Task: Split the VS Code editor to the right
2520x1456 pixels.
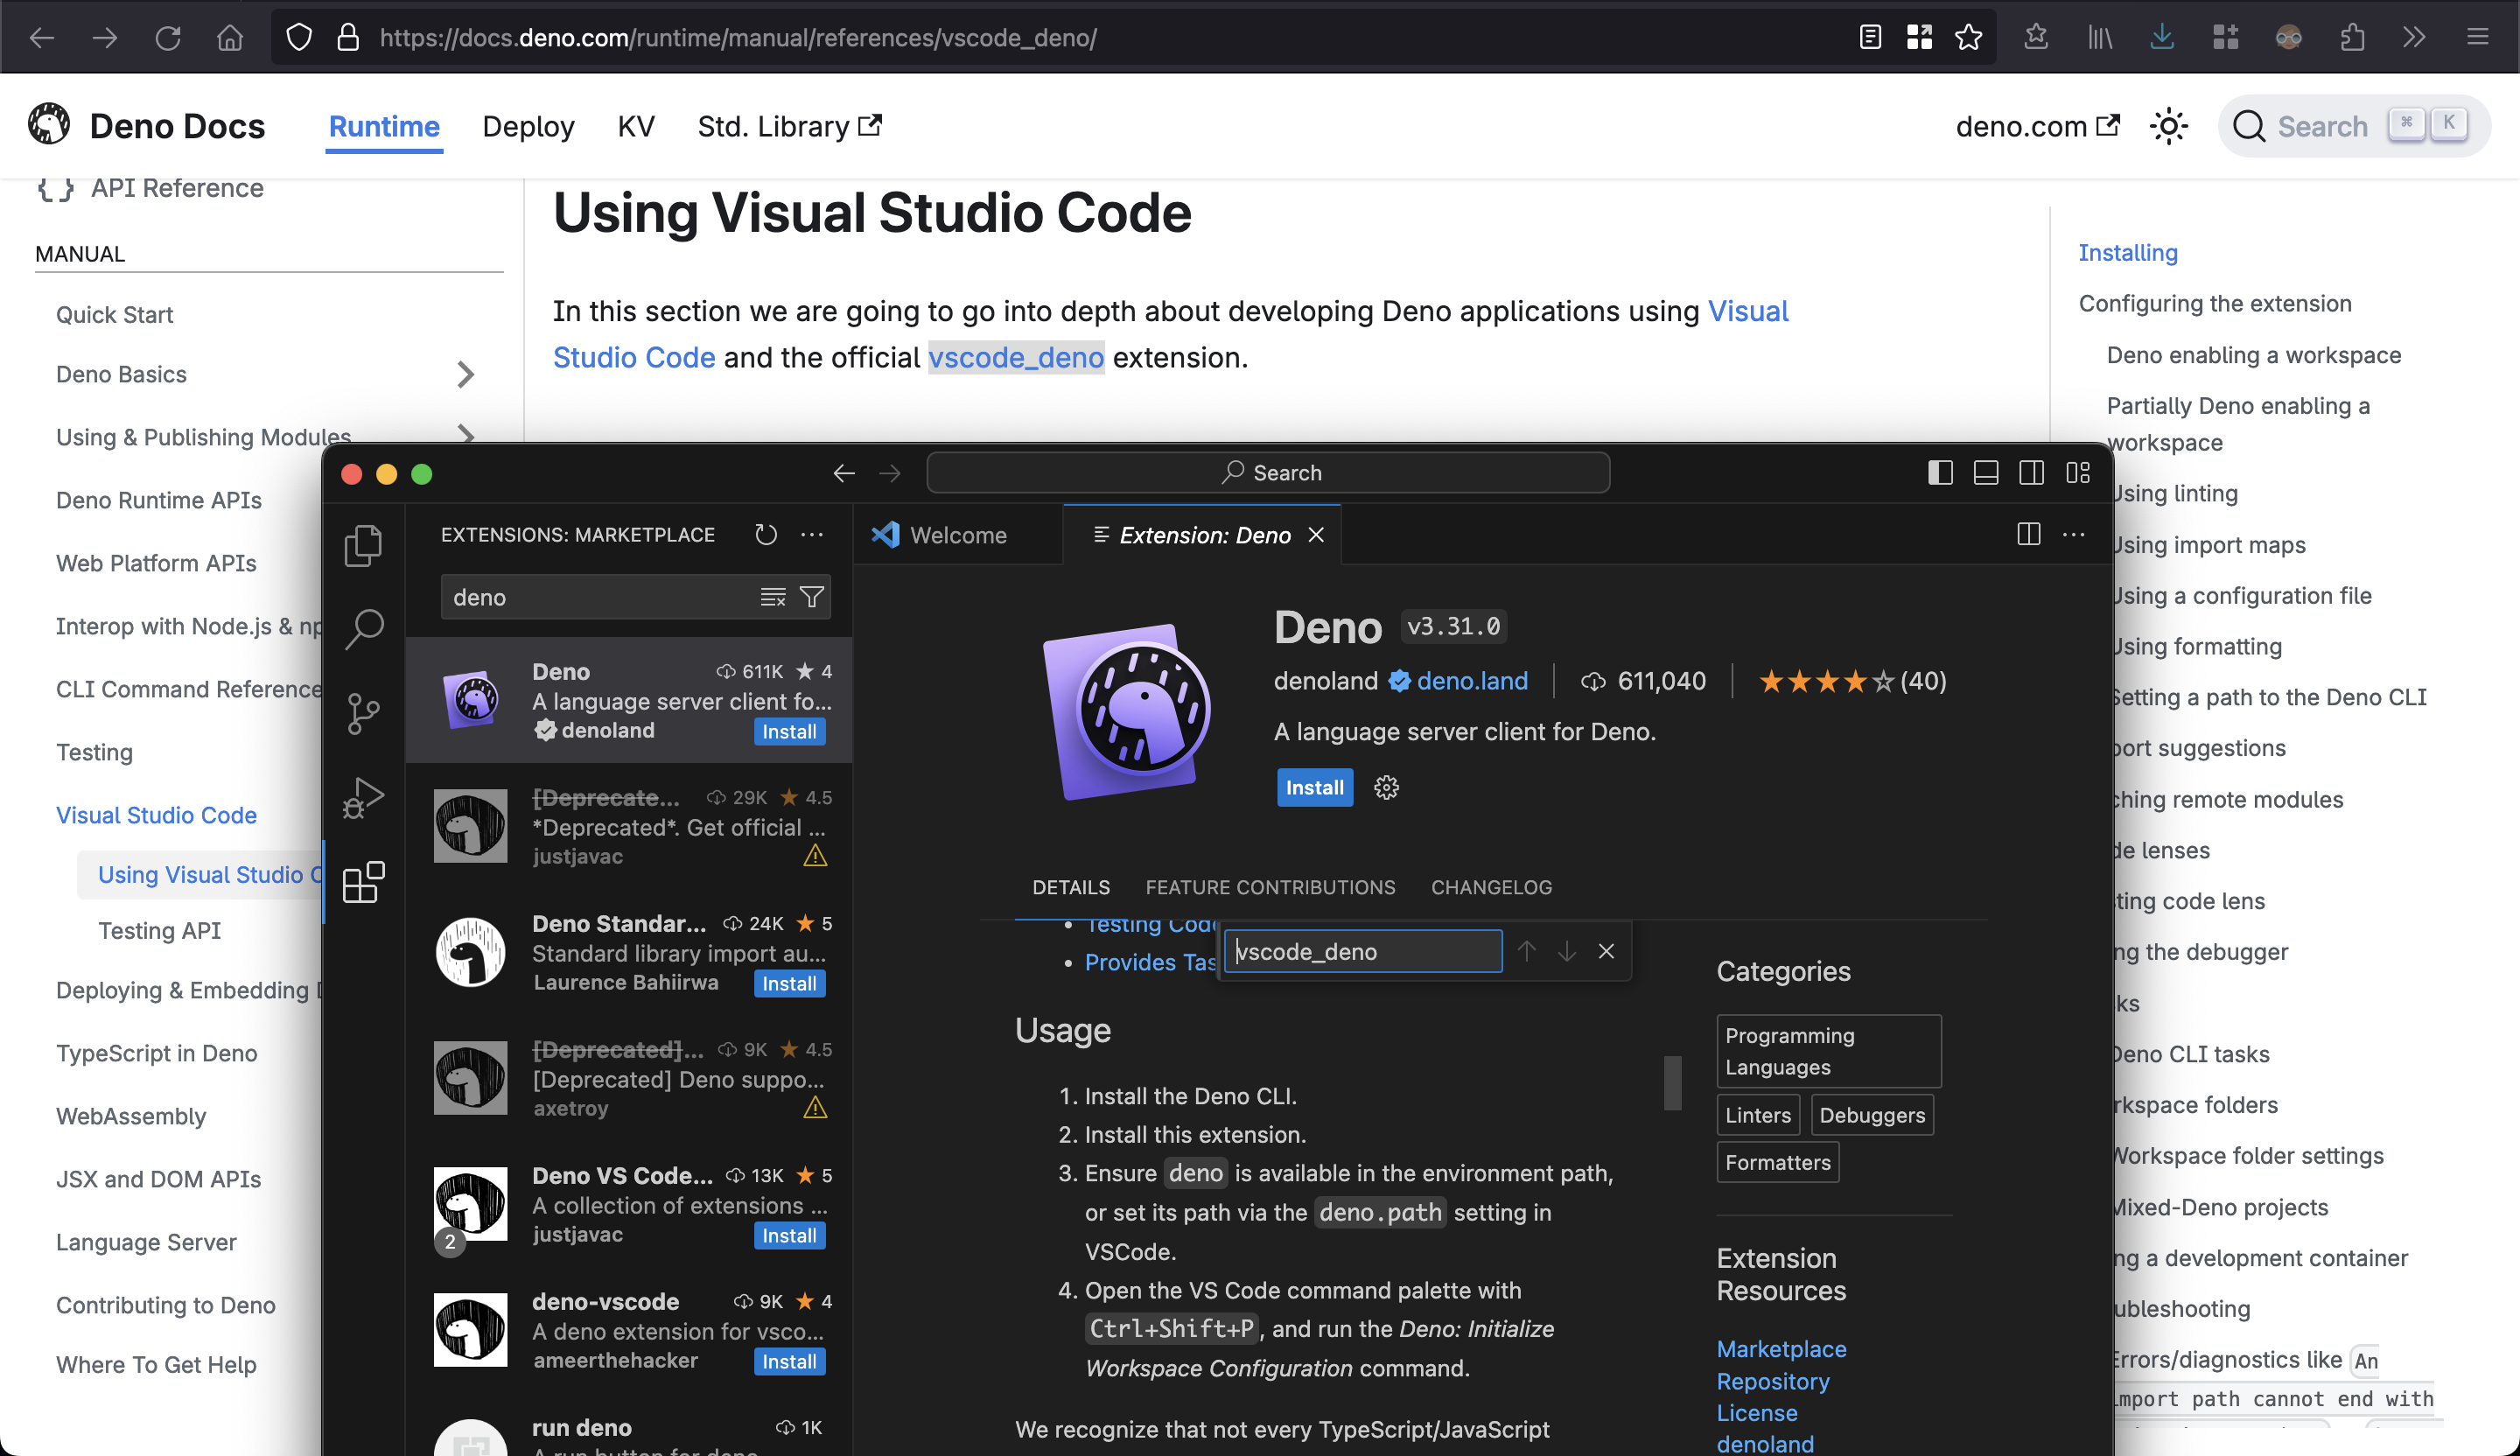Action: click(2029, 535)
